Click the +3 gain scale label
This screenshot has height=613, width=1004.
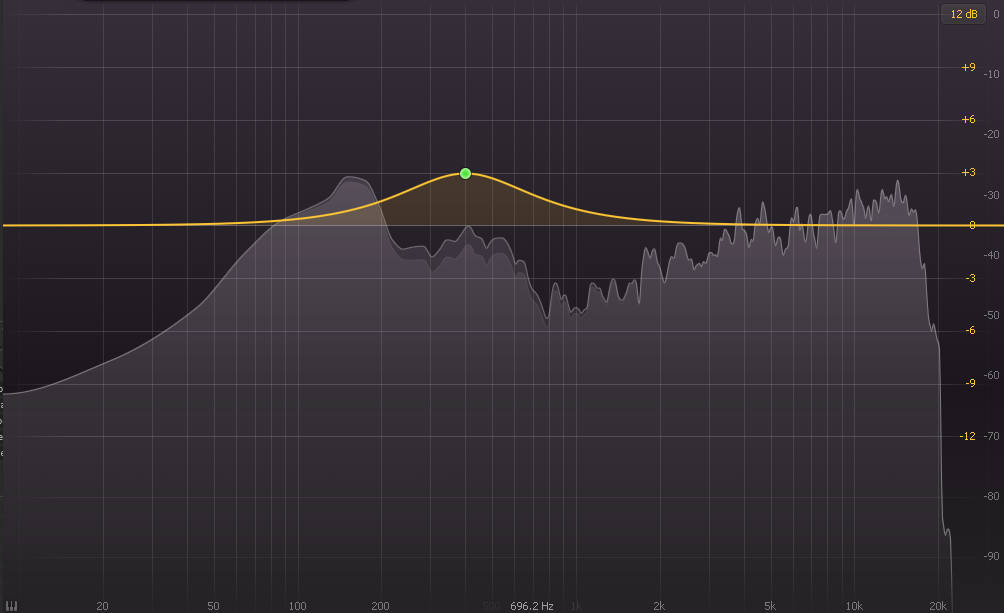(x=968, y=173)
